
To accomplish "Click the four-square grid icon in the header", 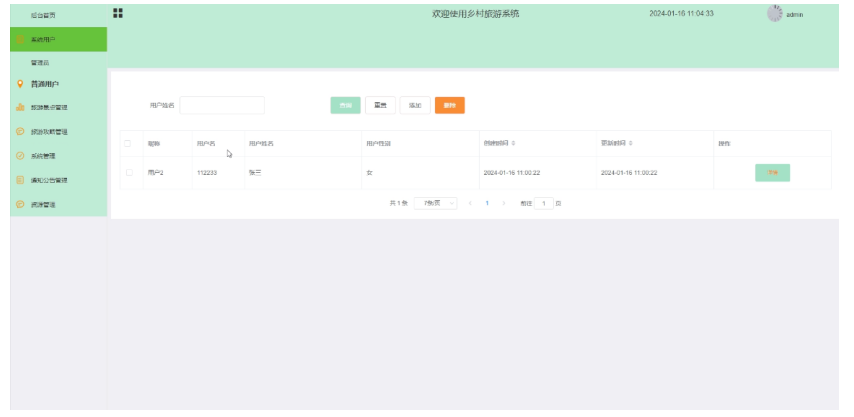I will pos(118,13).
